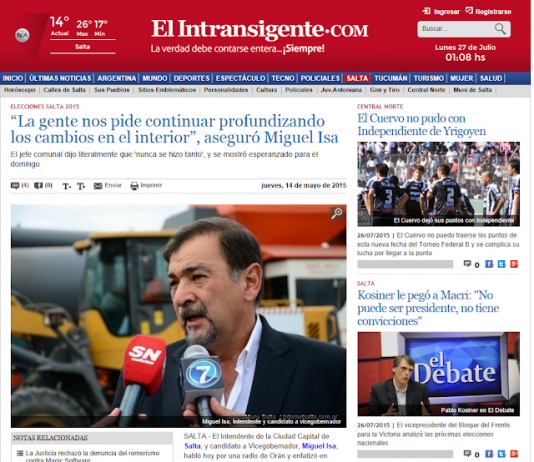Go to DEPORTES section
Screen dimensions: 534x462
pos(191,78)
